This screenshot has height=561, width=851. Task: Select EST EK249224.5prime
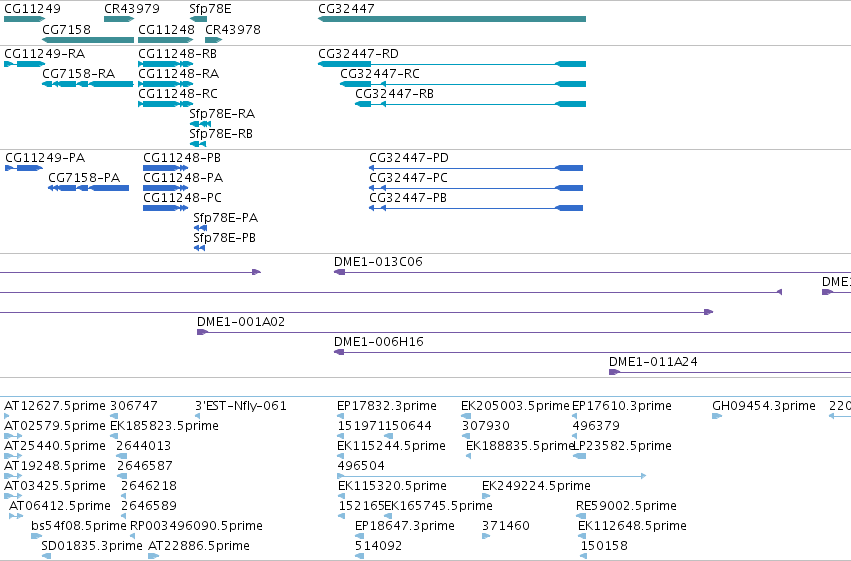pyautogui.click(x=486, y=496)
